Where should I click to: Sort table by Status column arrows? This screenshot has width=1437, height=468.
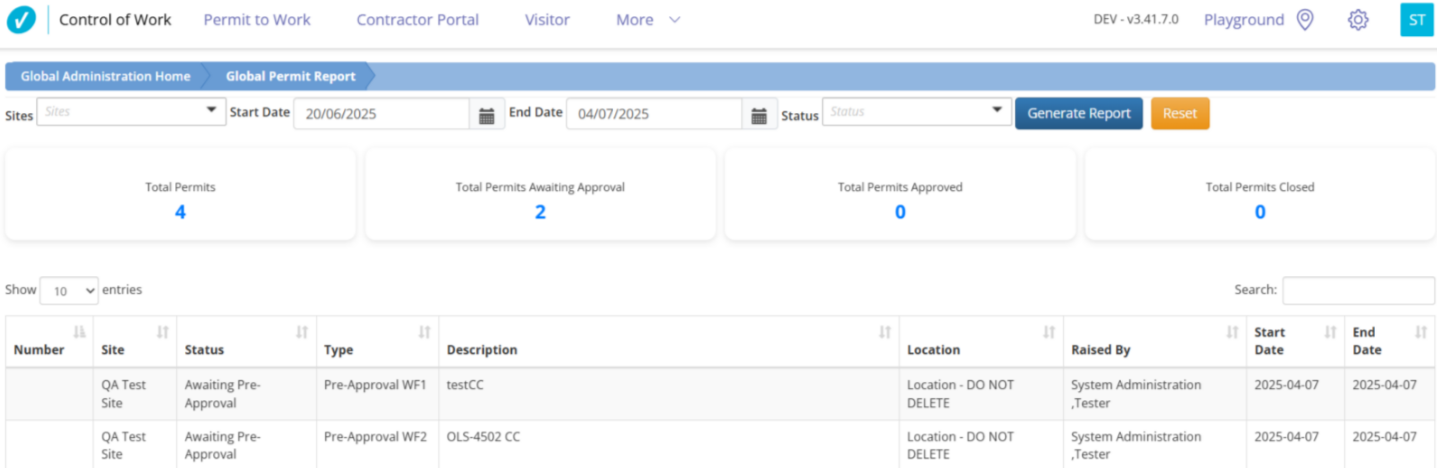point(301,332)
